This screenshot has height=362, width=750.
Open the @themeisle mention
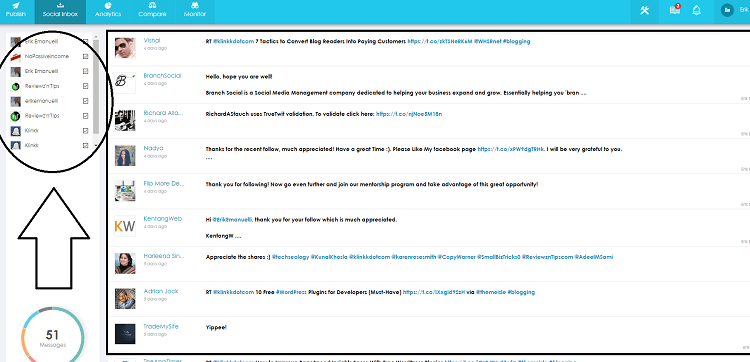tap(490, 292)
